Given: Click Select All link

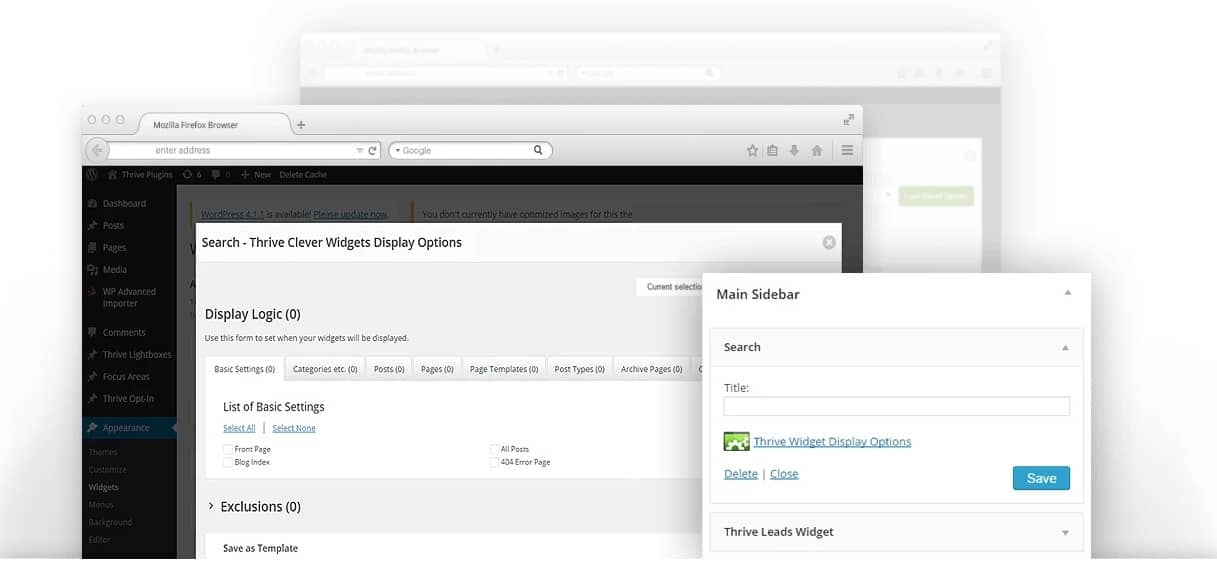Looking at the screenshot, I should pos(239,428).
